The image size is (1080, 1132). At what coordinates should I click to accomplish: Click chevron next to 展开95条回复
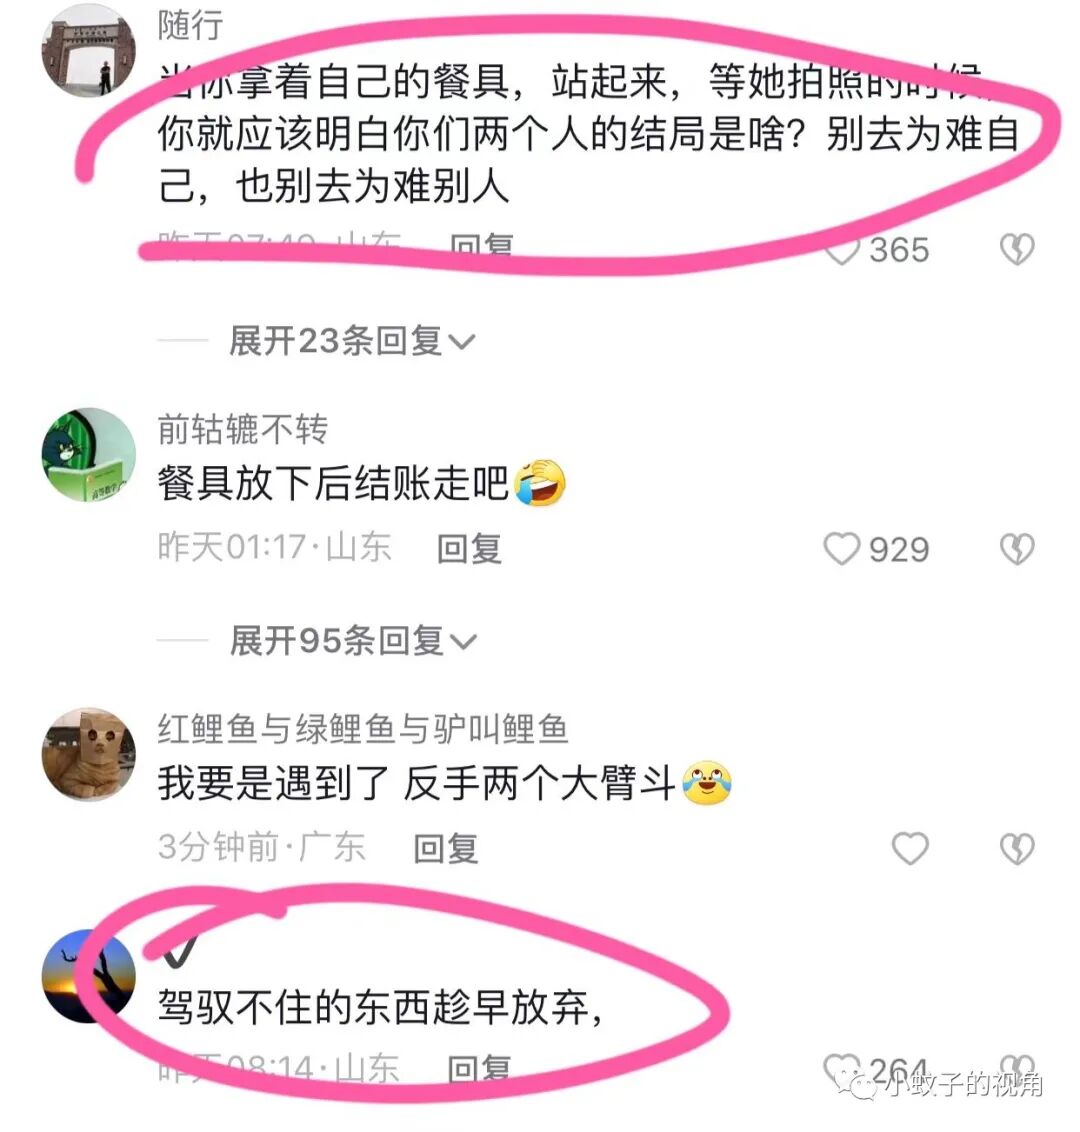pyautogui.click(x=463, y=641)
